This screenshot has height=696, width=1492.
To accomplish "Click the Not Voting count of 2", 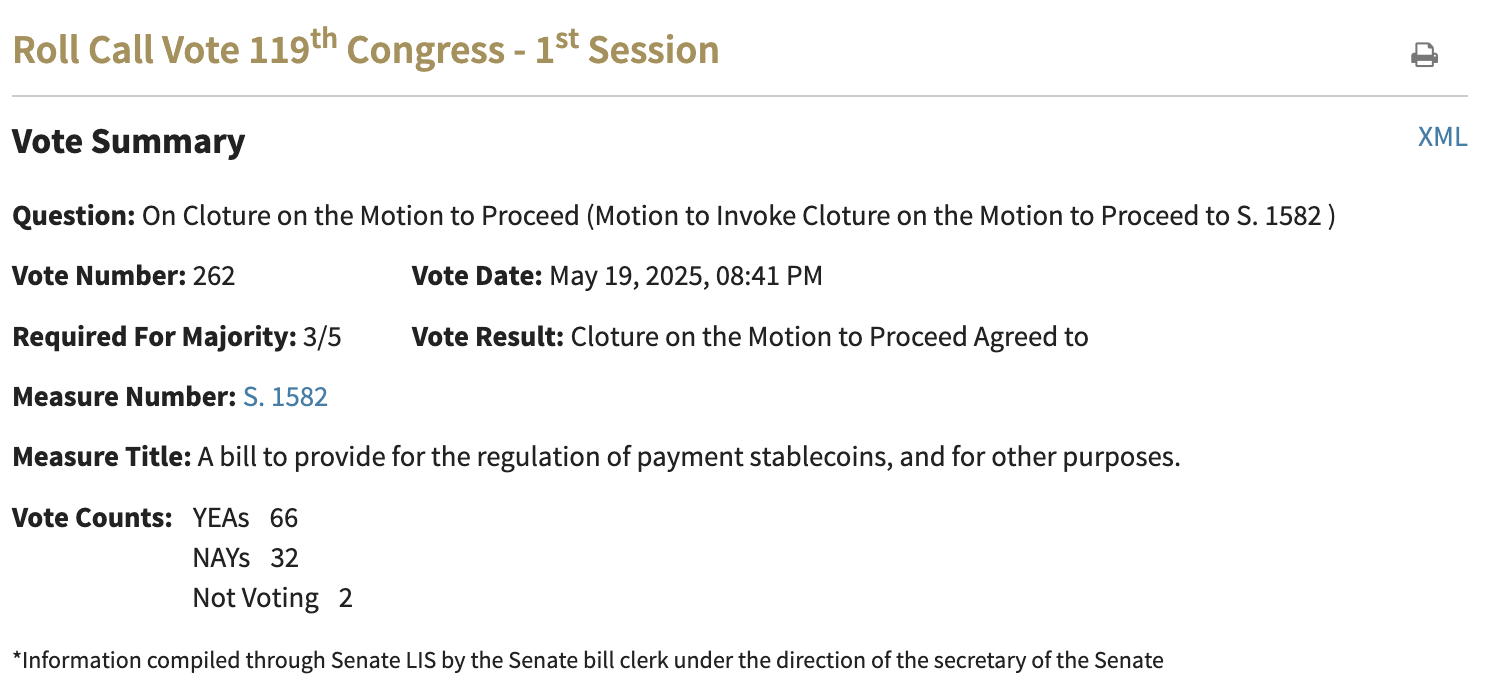I will (346, 598).
